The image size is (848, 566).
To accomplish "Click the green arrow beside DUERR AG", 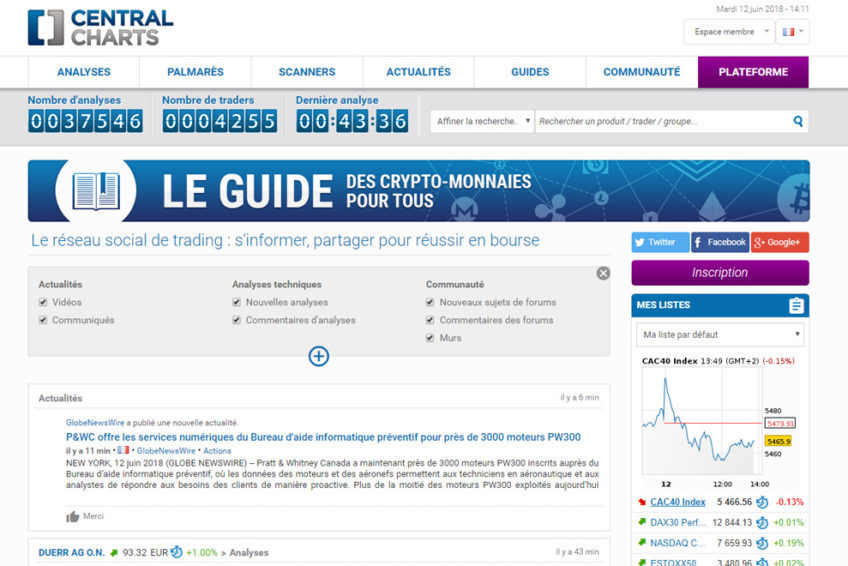I will (114, 552).
